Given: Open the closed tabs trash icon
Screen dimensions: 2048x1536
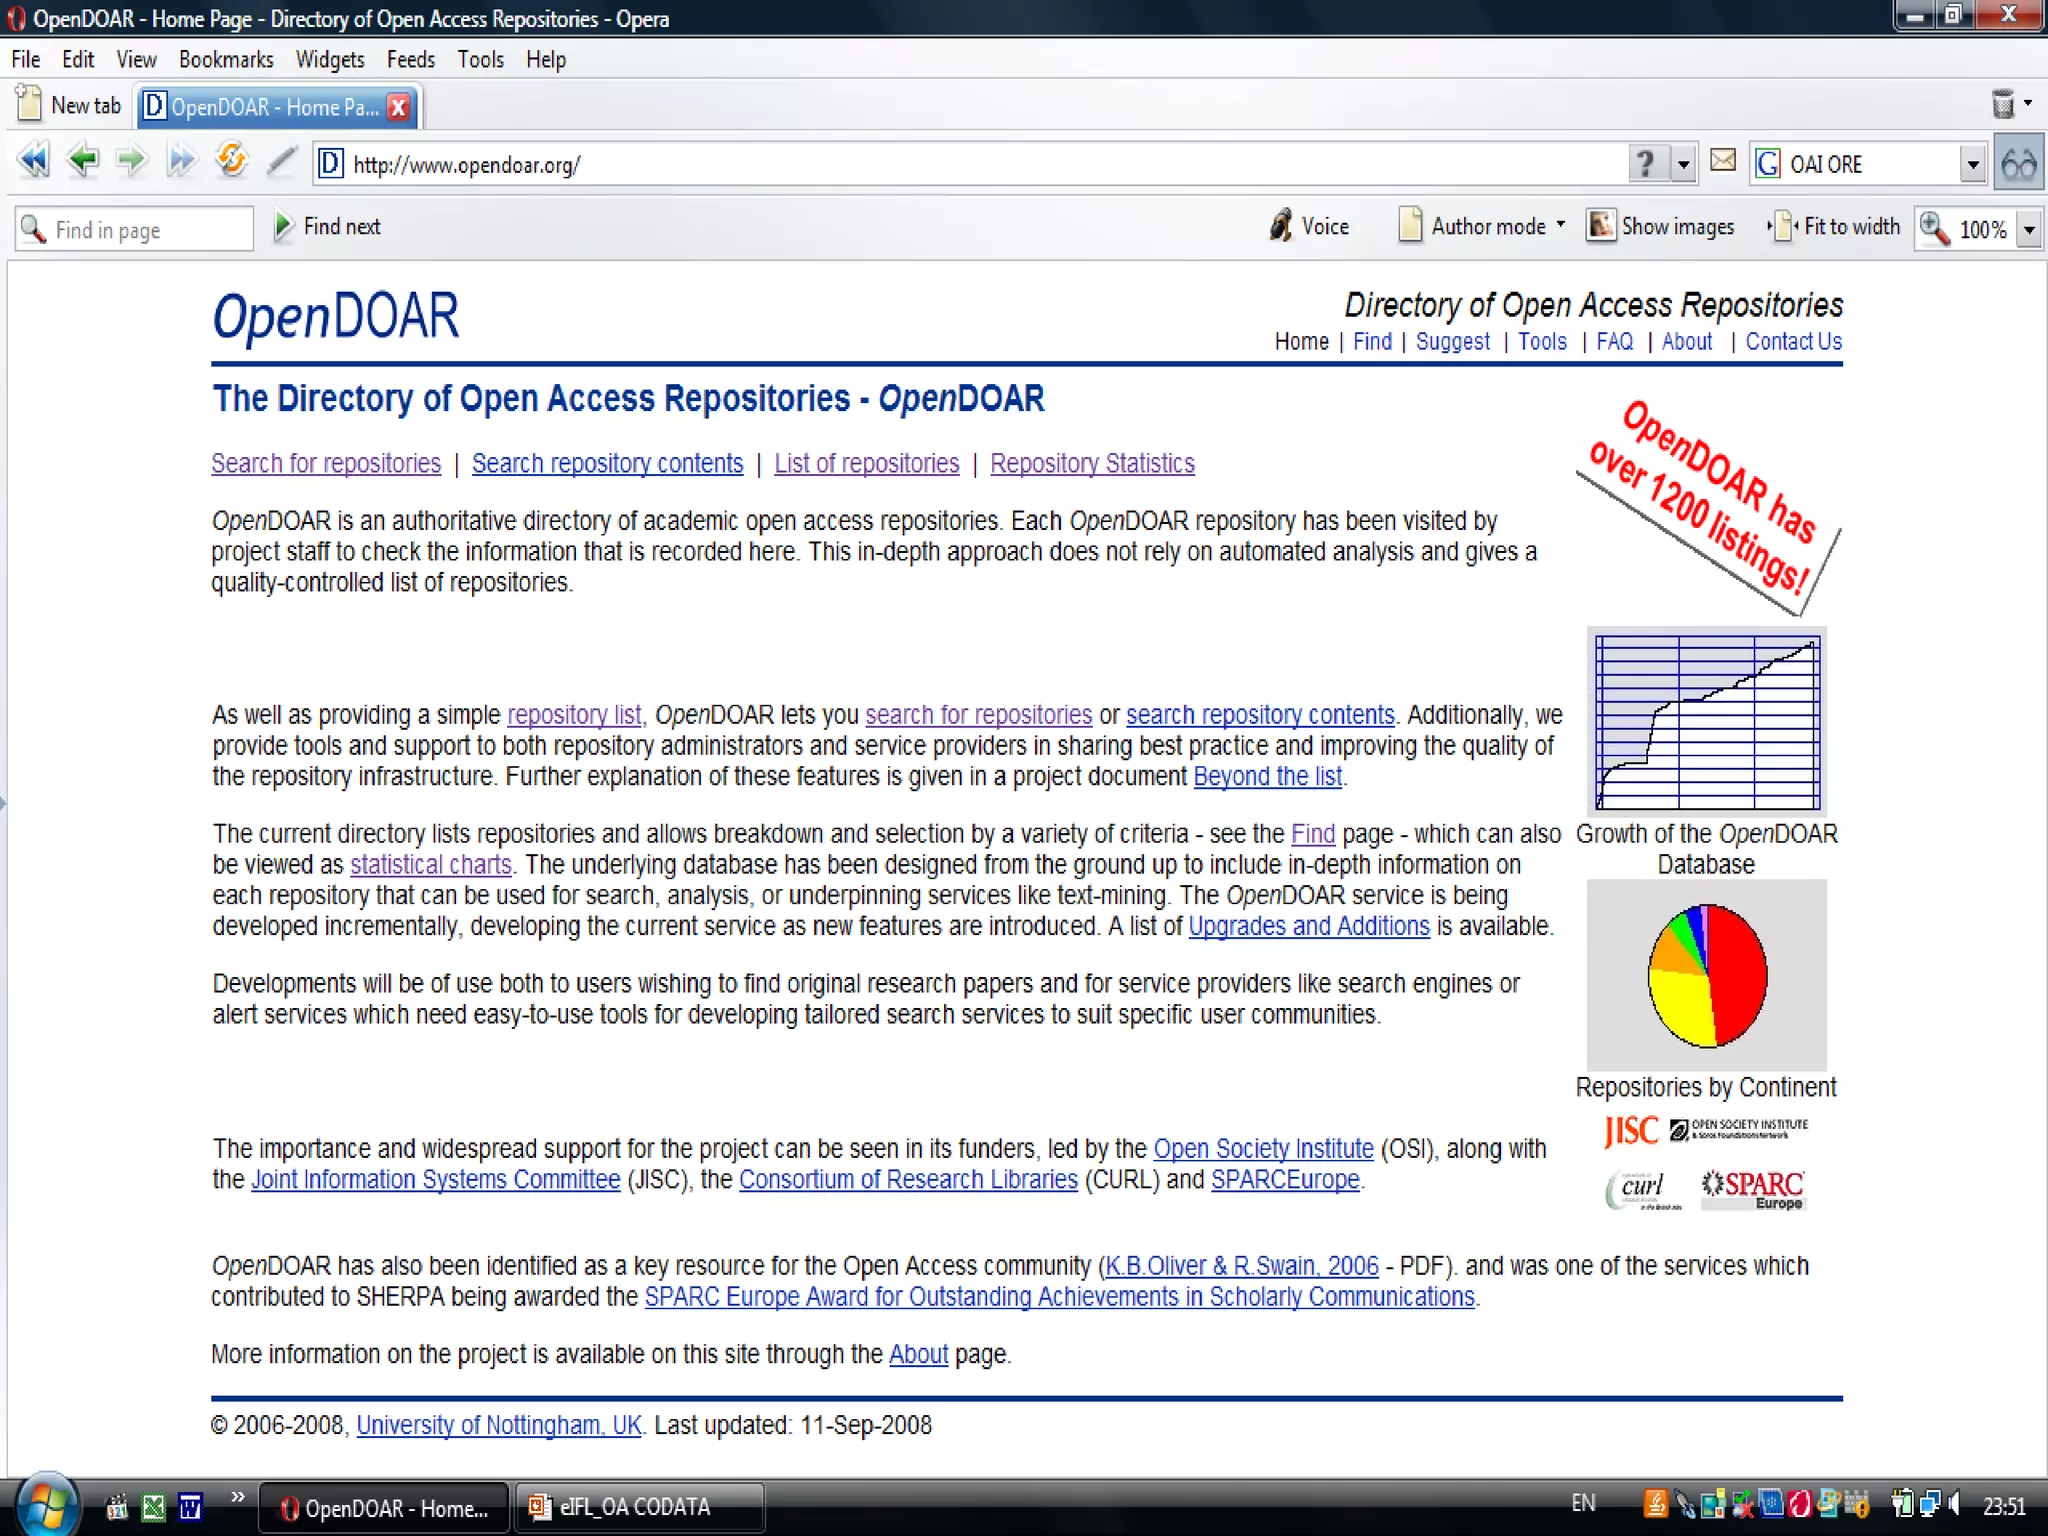Looking at the screenshot, I should 2003,104.
